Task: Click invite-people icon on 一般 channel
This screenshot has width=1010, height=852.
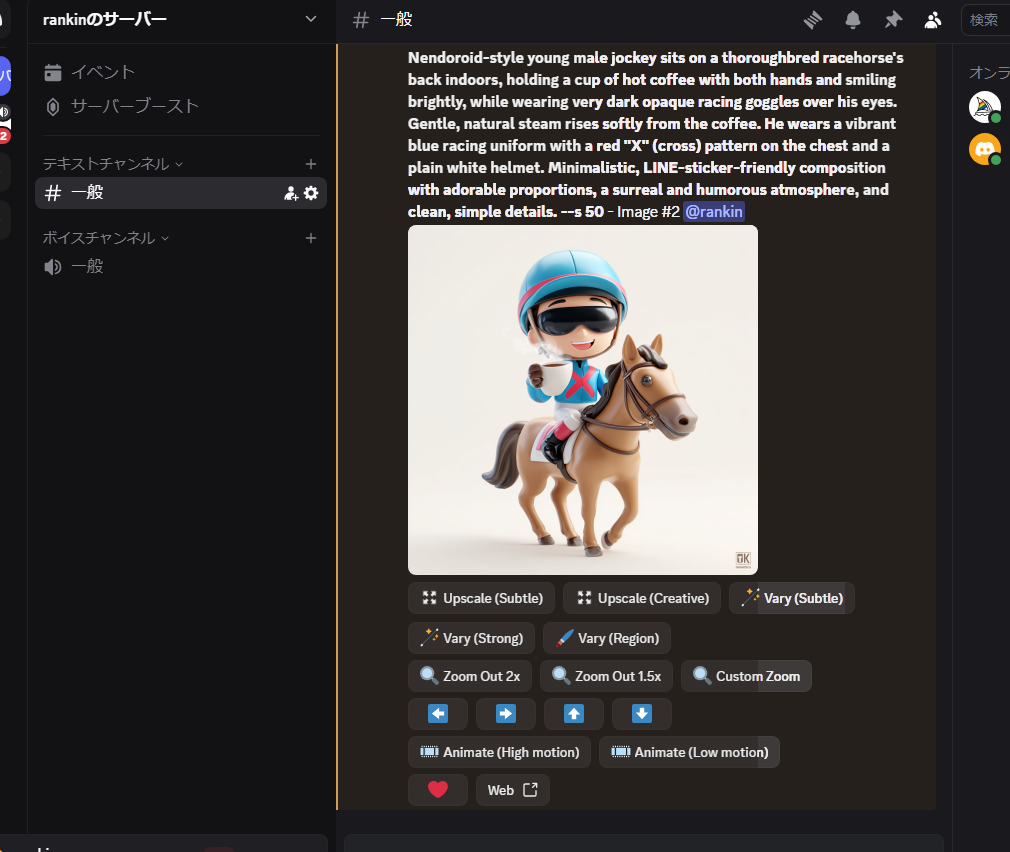Action: click(291, 193)
